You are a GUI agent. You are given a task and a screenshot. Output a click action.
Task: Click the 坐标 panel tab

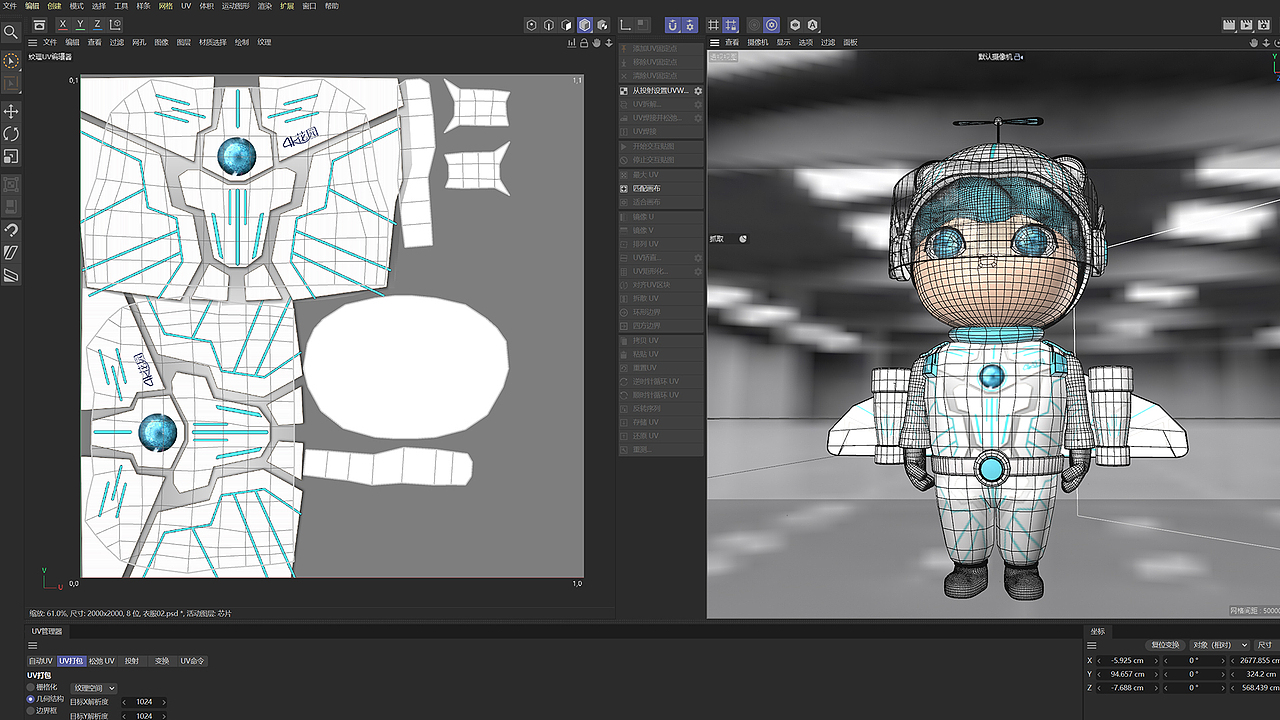(1098, 631)
